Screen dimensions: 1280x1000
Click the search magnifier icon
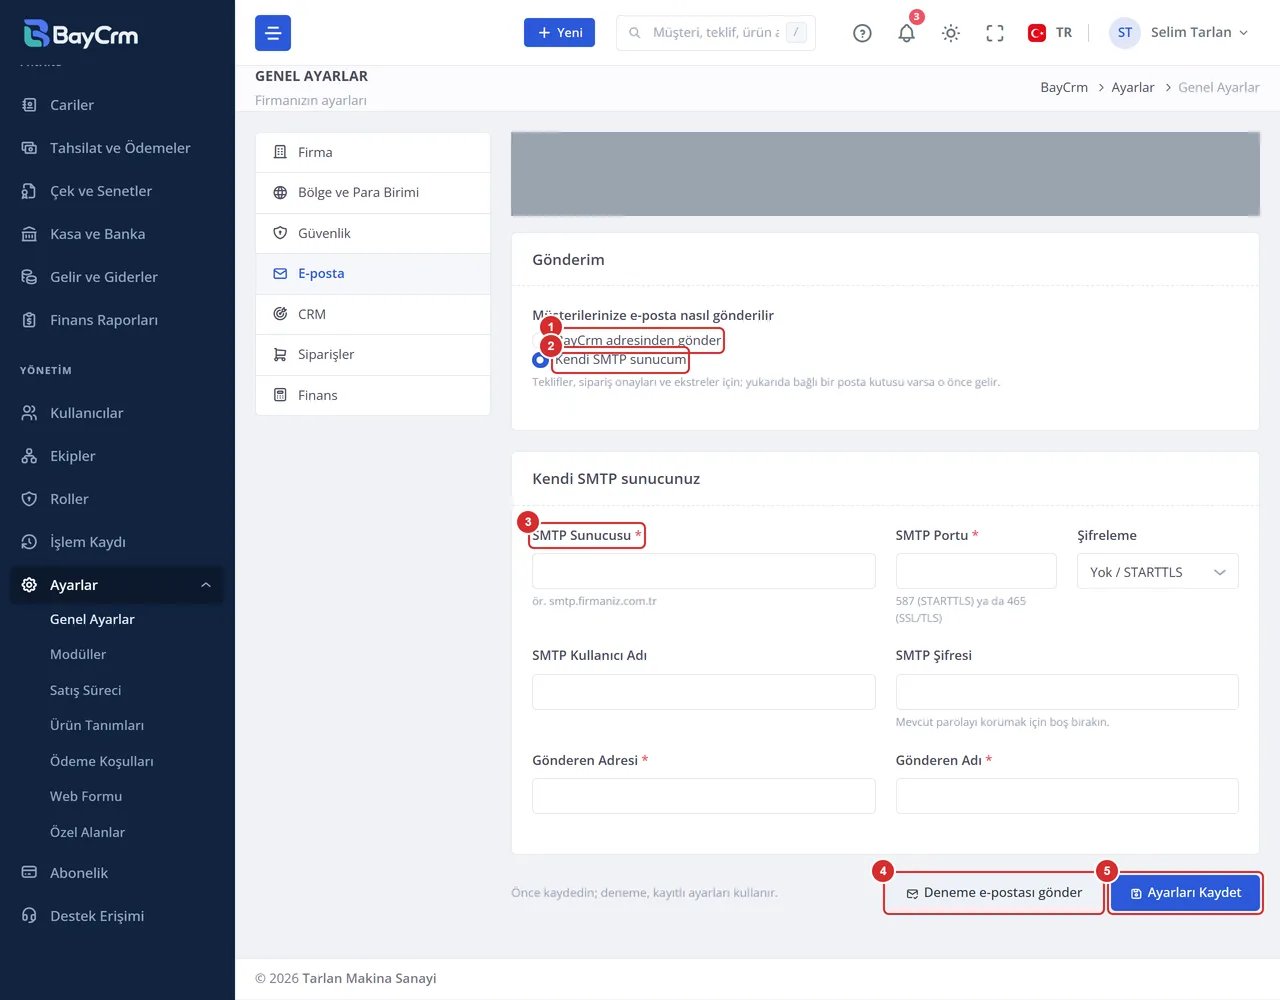[x=634, y=33]
